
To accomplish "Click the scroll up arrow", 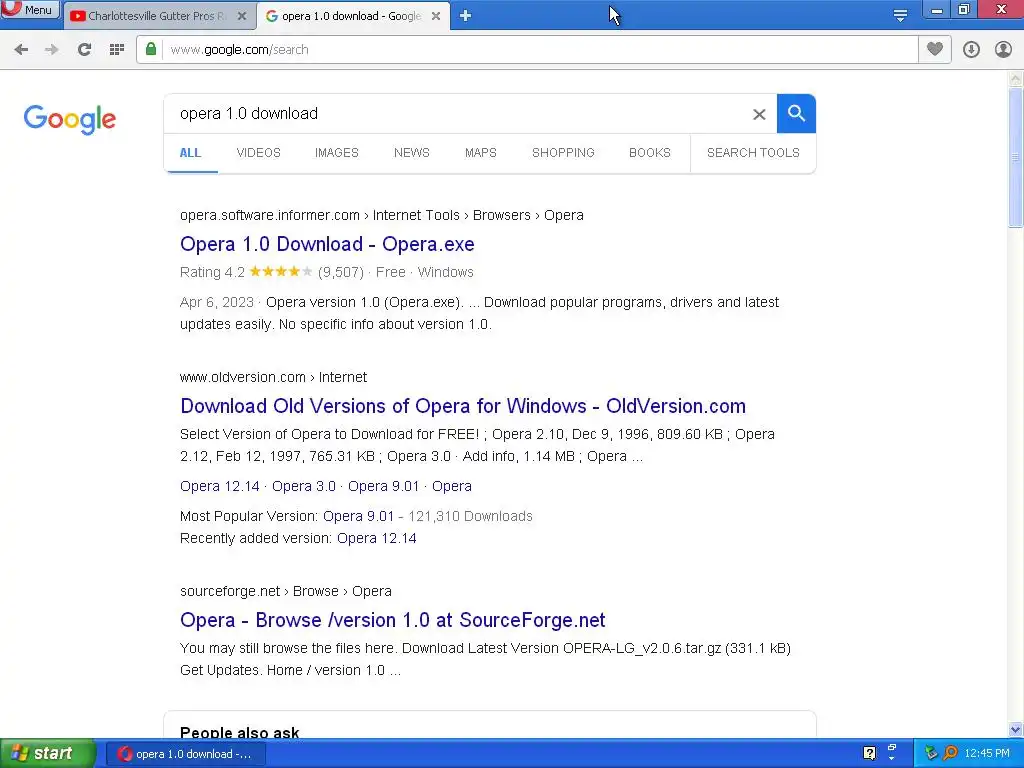I will tap(1016, 79).
